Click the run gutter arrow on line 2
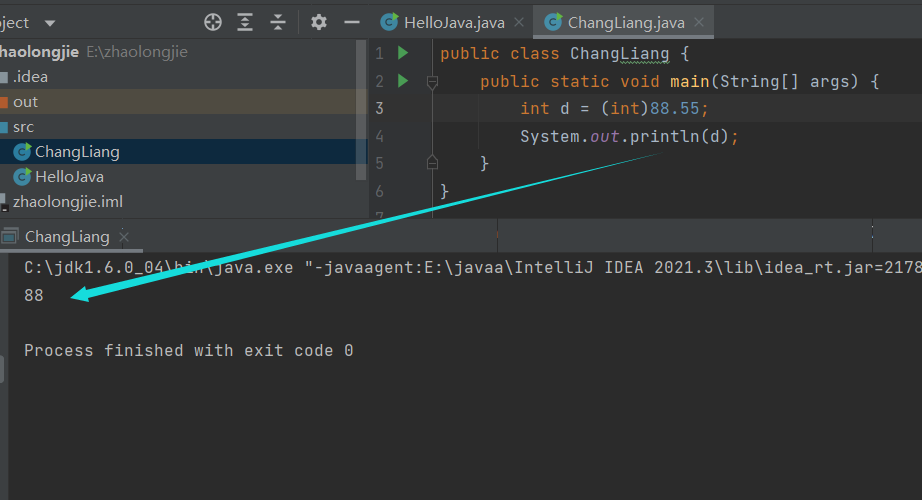 coord(403,80)
